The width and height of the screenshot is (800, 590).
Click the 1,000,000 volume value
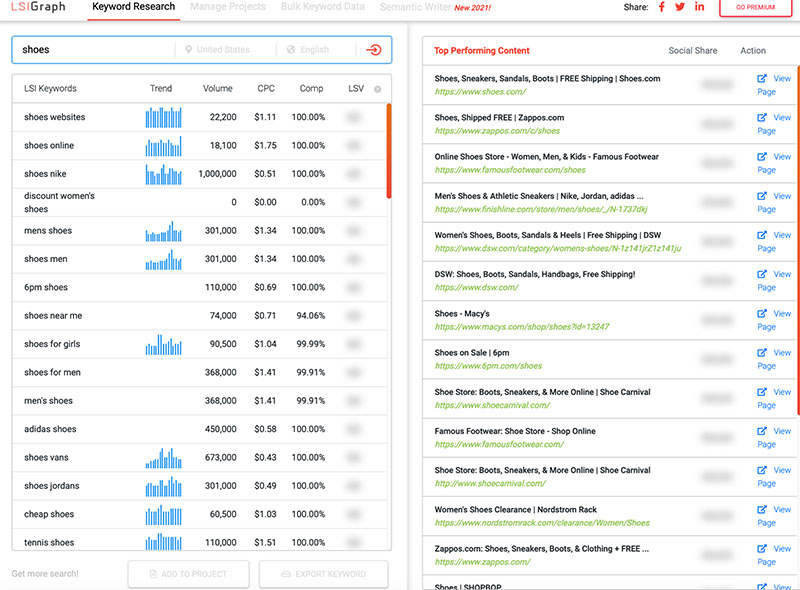click(217, 174)
